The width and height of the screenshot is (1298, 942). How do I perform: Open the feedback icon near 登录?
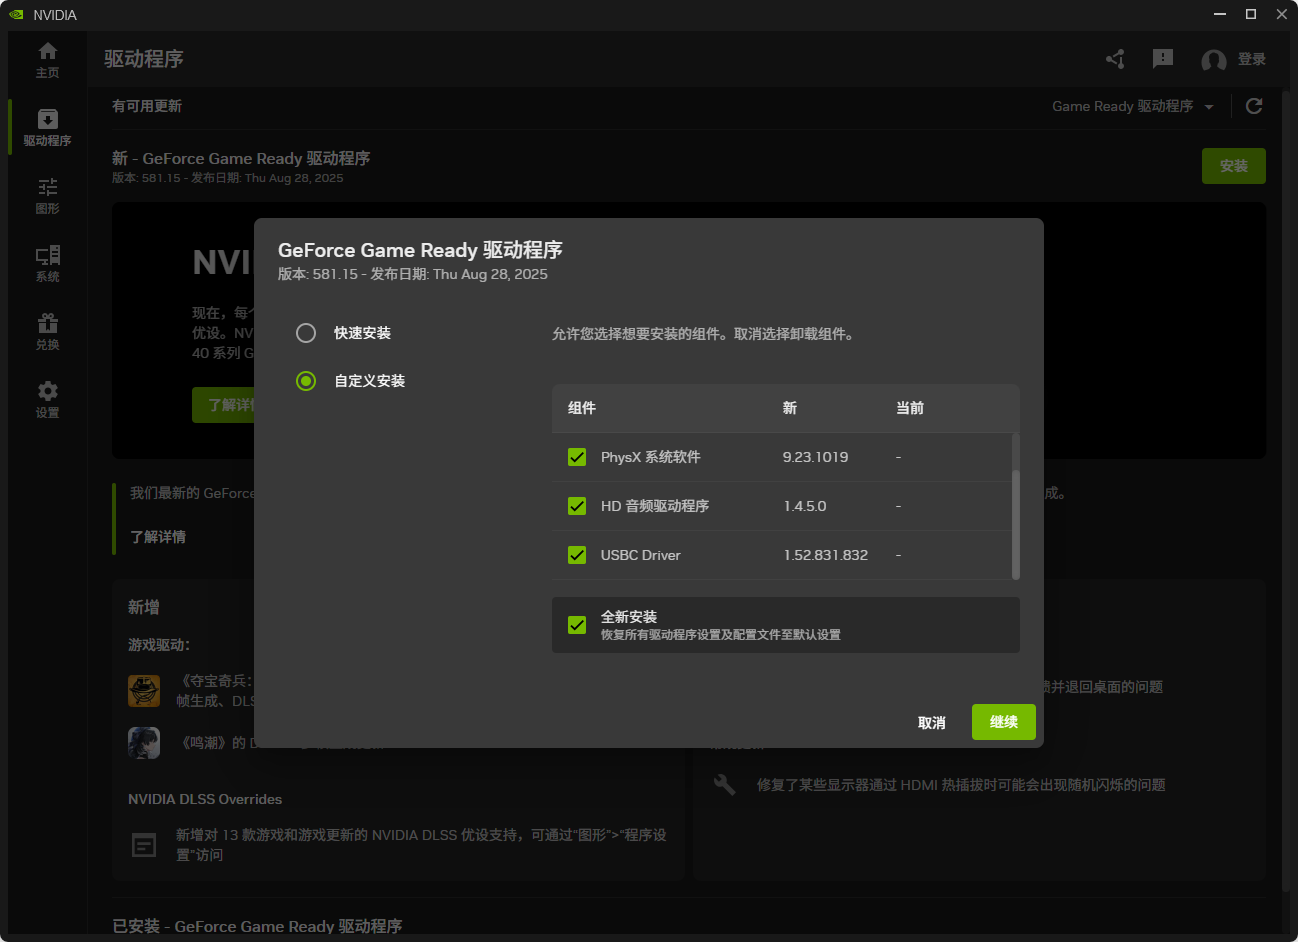coord(1163,59)
